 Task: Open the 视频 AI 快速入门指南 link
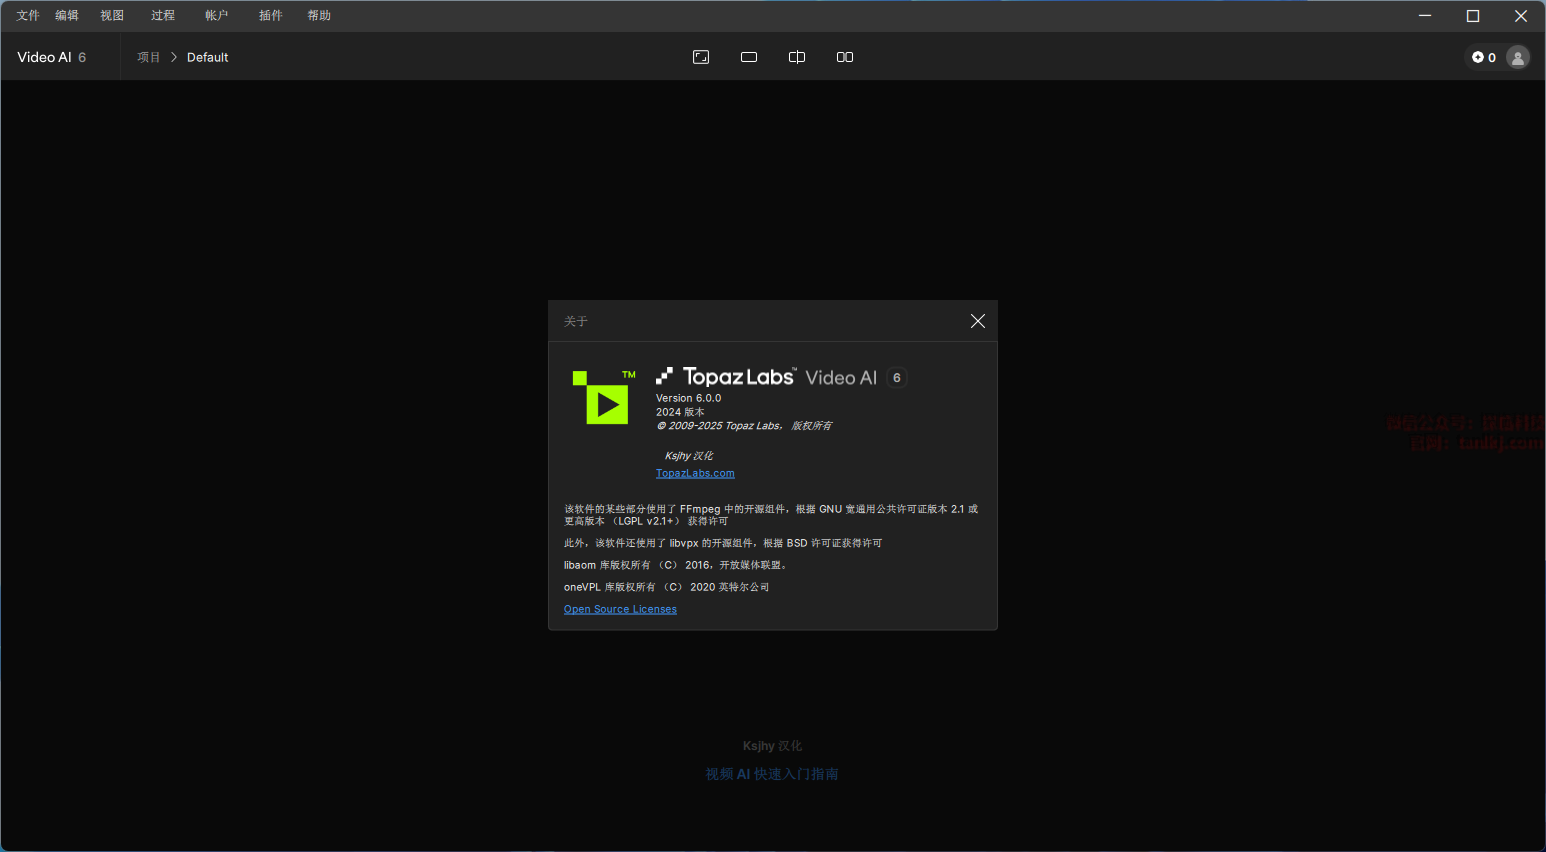(x=772, y=774)
